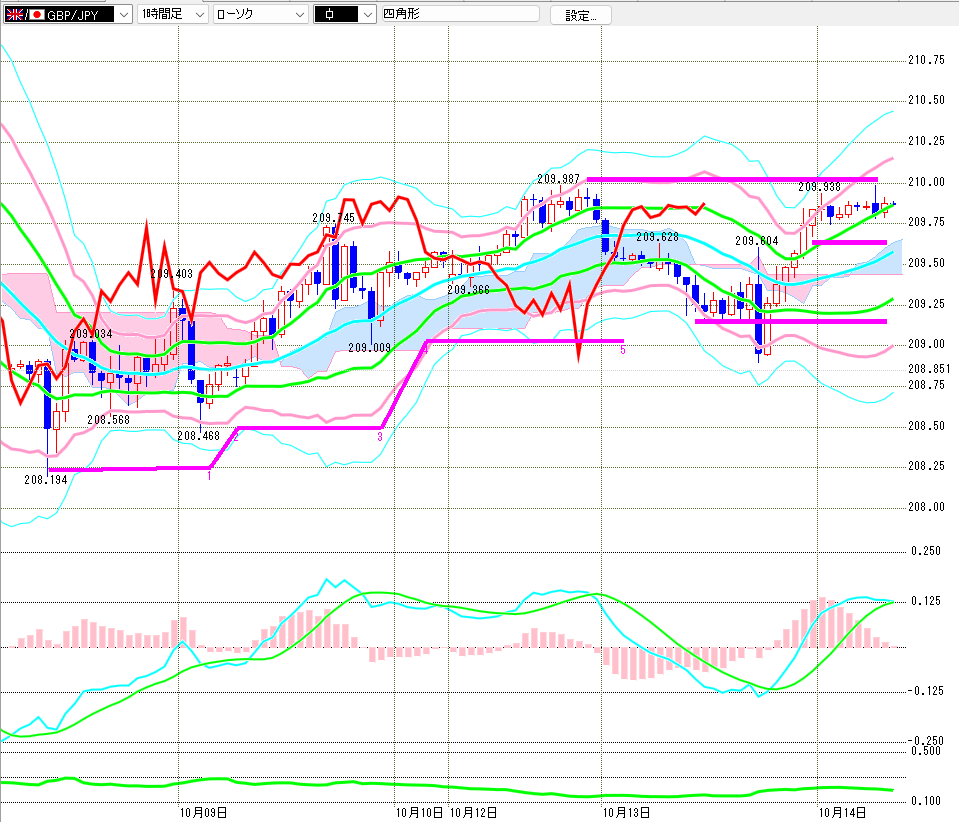This screenshot has width=959, height=822.
Task: Click the 210.75 price axis value
Action: [926, 60]
